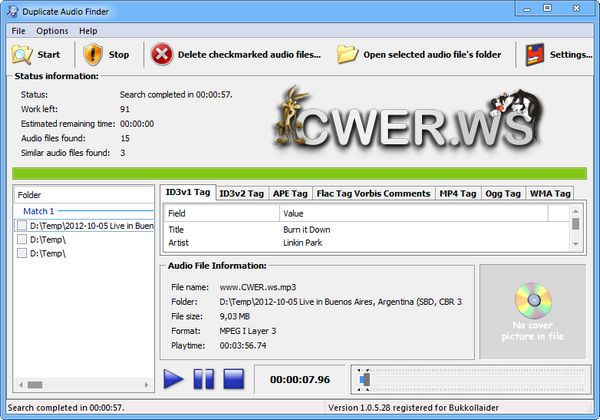The height and width of the screenshot is (420, 600).
Task: Stop audio playback with square button
Action: pyautogui.click(x=233, y=379)
